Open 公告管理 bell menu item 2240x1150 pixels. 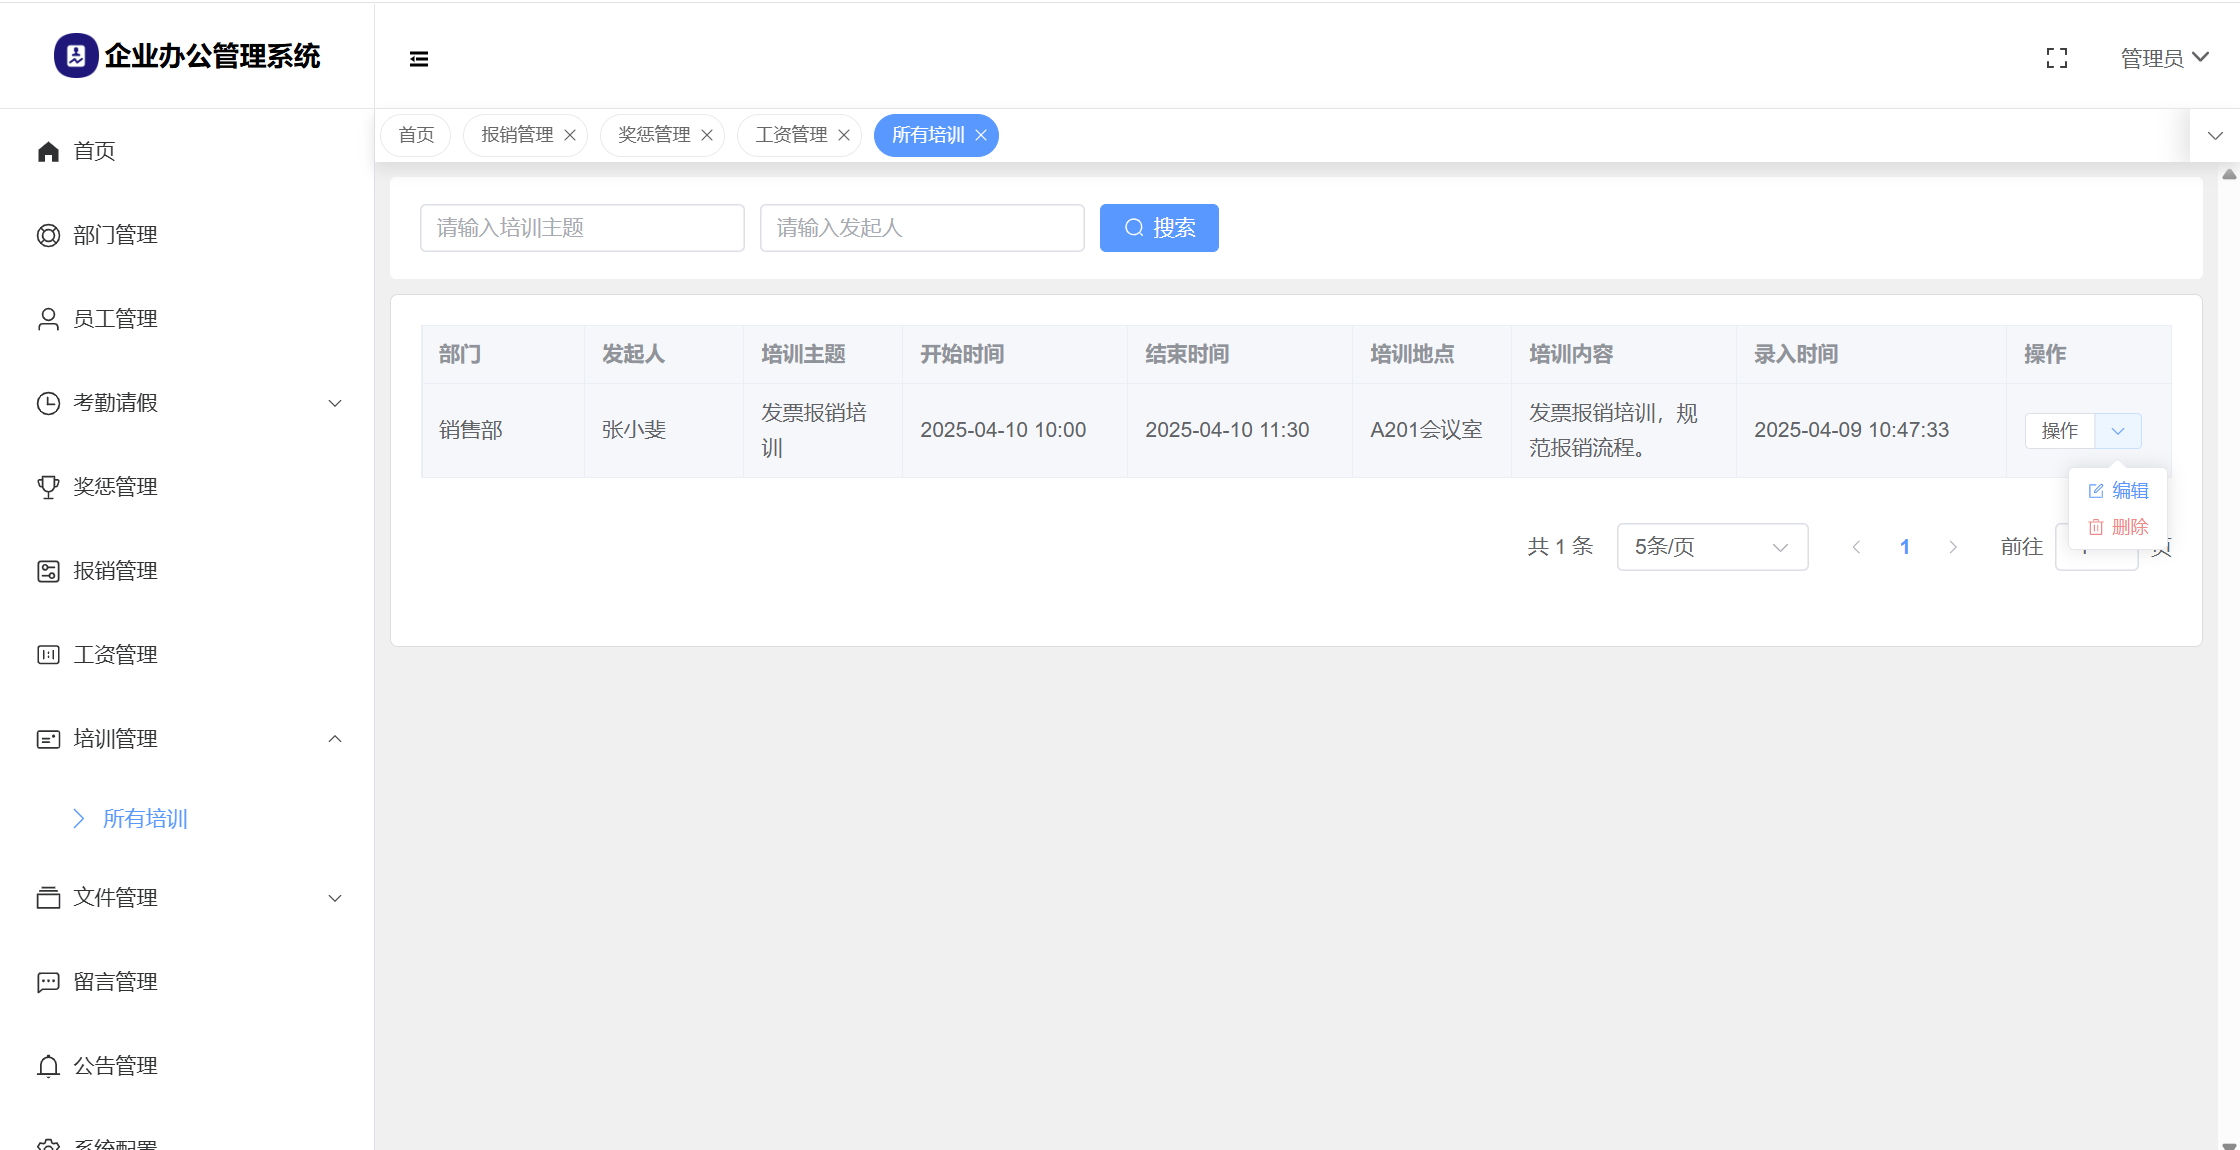115,1066
